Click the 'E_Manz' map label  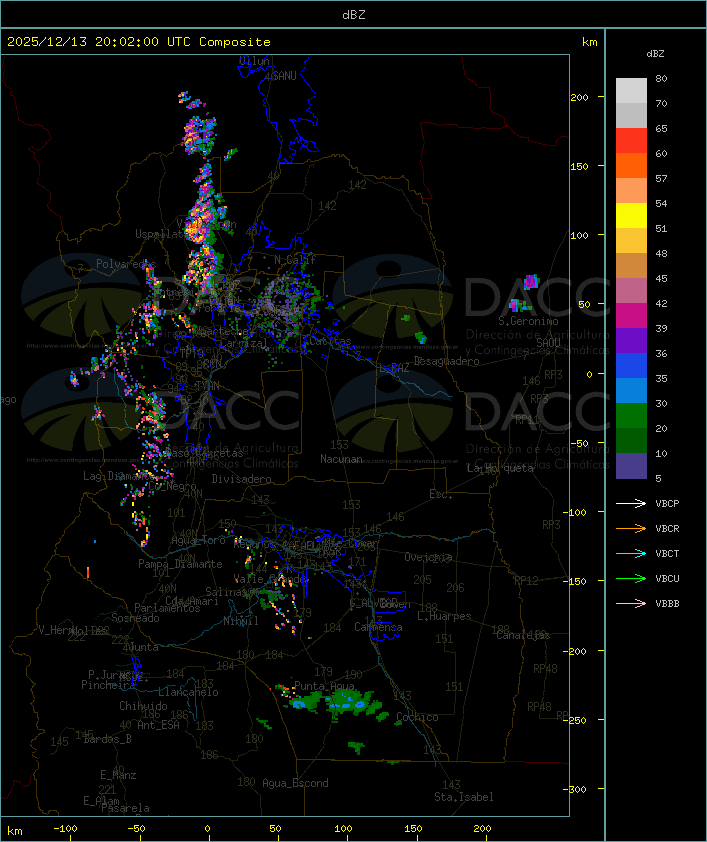(x=118, y=775)
